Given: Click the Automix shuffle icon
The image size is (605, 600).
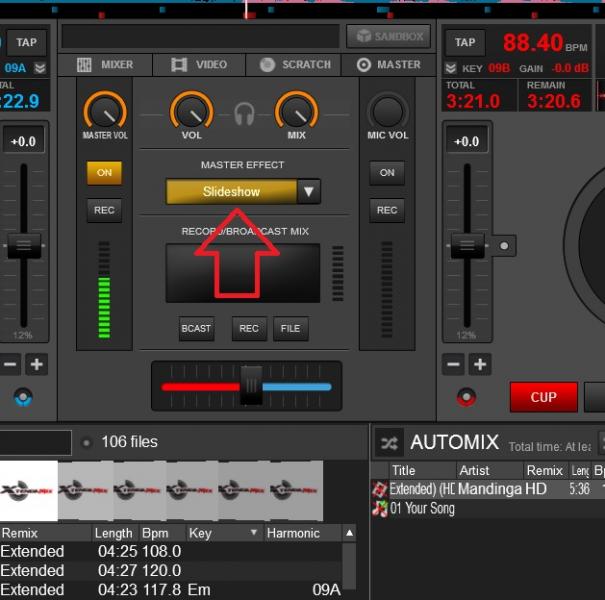Looking at the screenshot, I should point(388,443).
